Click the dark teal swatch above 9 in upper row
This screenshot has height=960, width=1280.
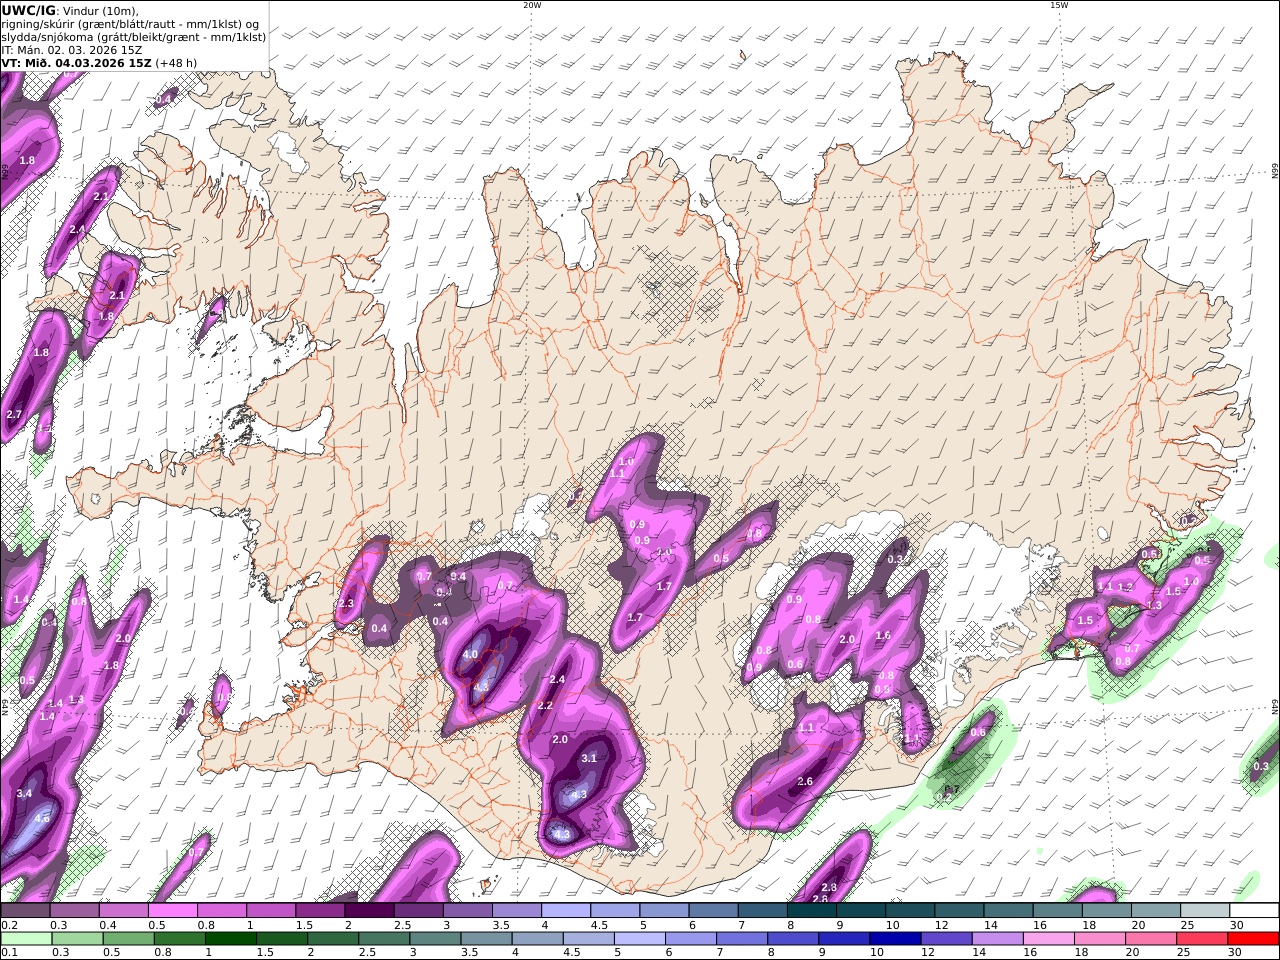859,911
